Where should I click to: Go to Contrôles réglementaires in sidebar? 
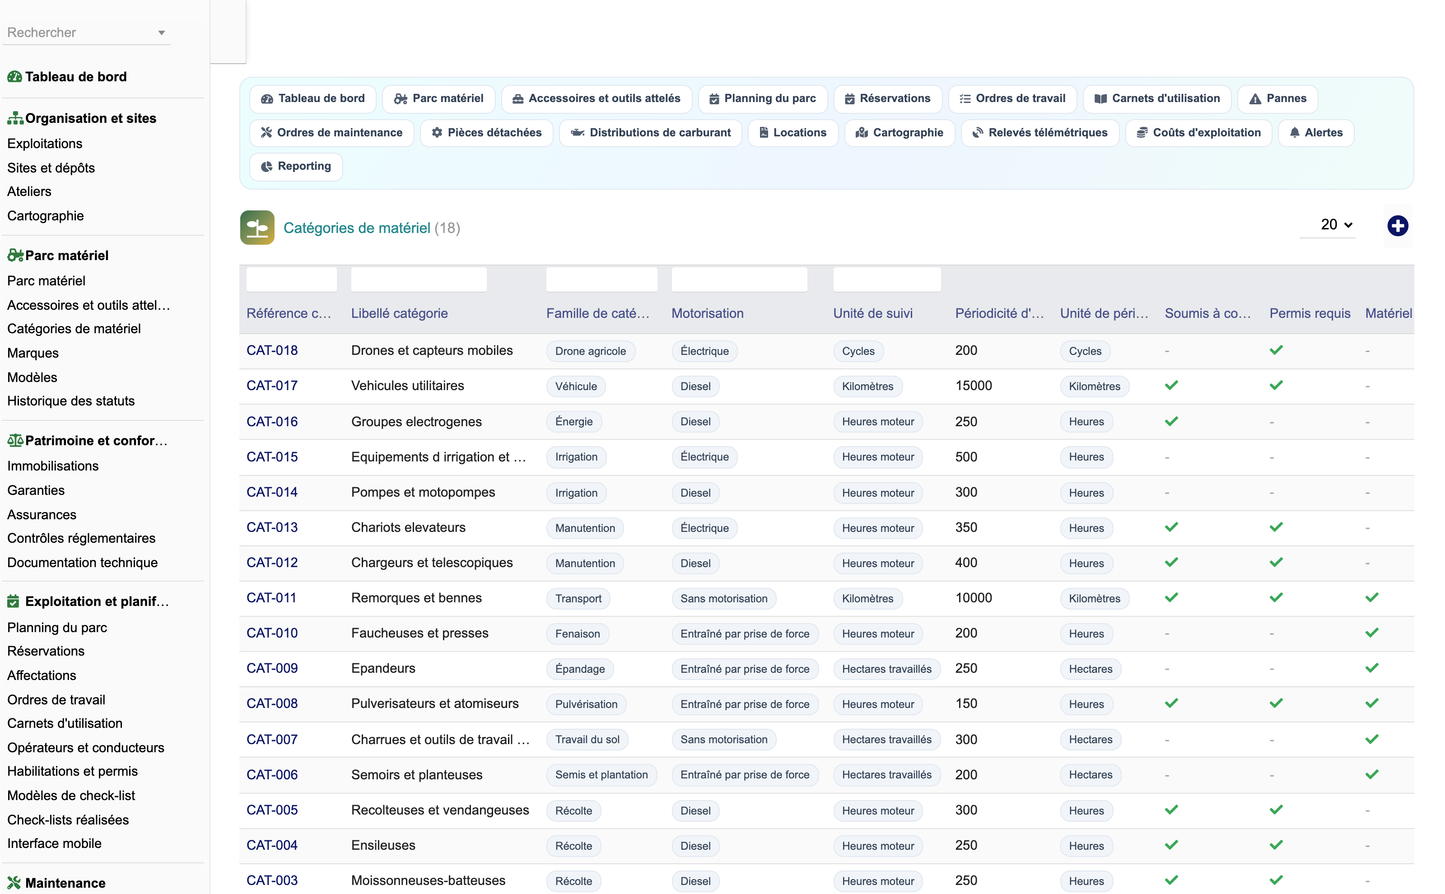[x=81, y=538]
